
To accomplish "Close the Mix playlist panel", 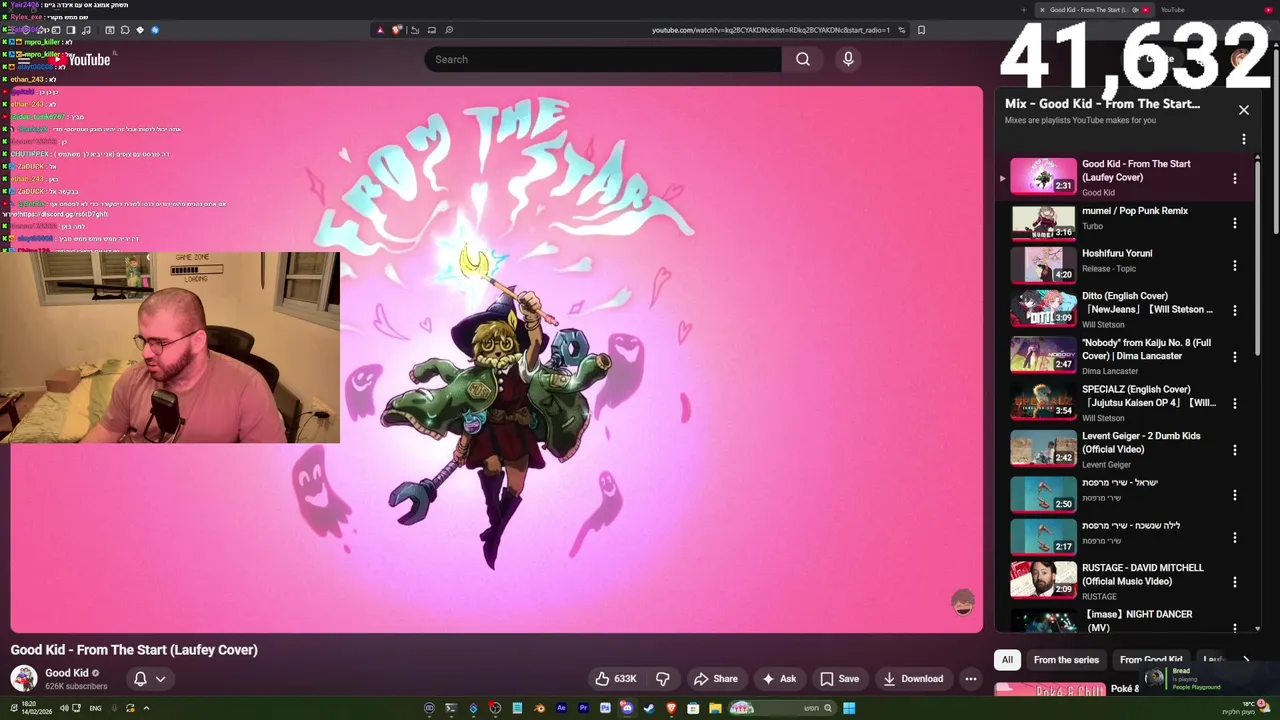I will (x=1244, y=110).
